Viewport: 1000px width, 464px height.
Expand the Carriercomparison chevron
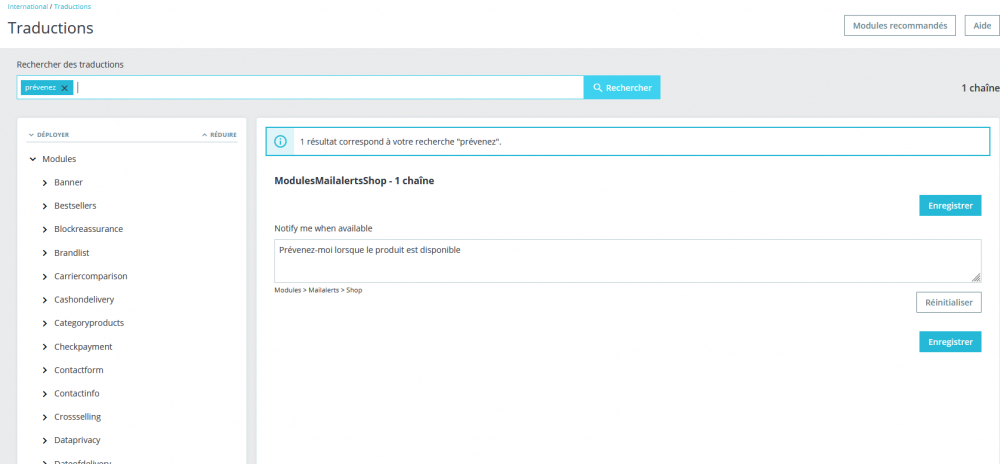coord(45,277)
